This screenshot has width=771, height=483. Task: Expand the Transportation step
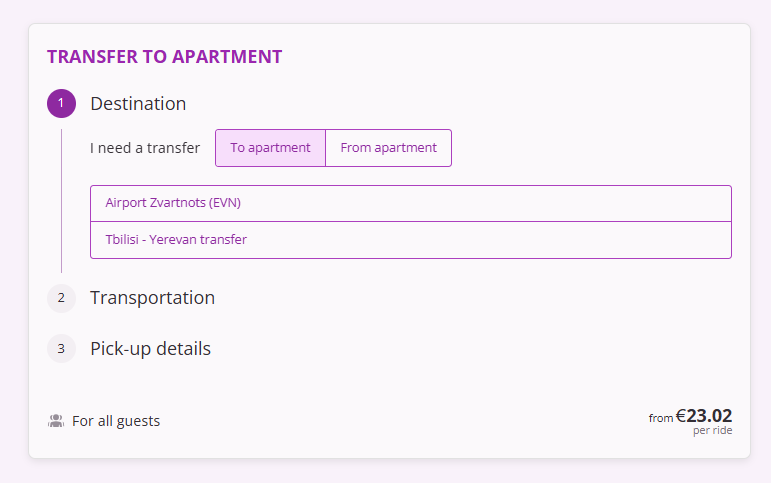[x=152, y=298]
